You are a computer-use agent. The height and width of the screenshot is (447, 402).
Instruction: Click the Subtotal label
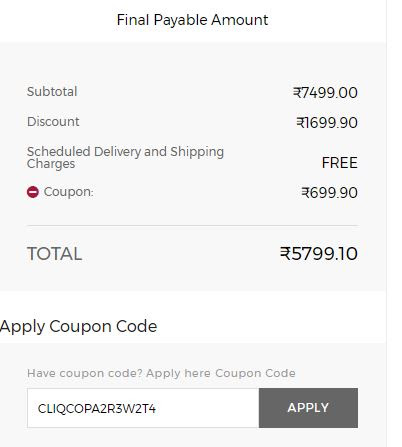pos(52,92)
